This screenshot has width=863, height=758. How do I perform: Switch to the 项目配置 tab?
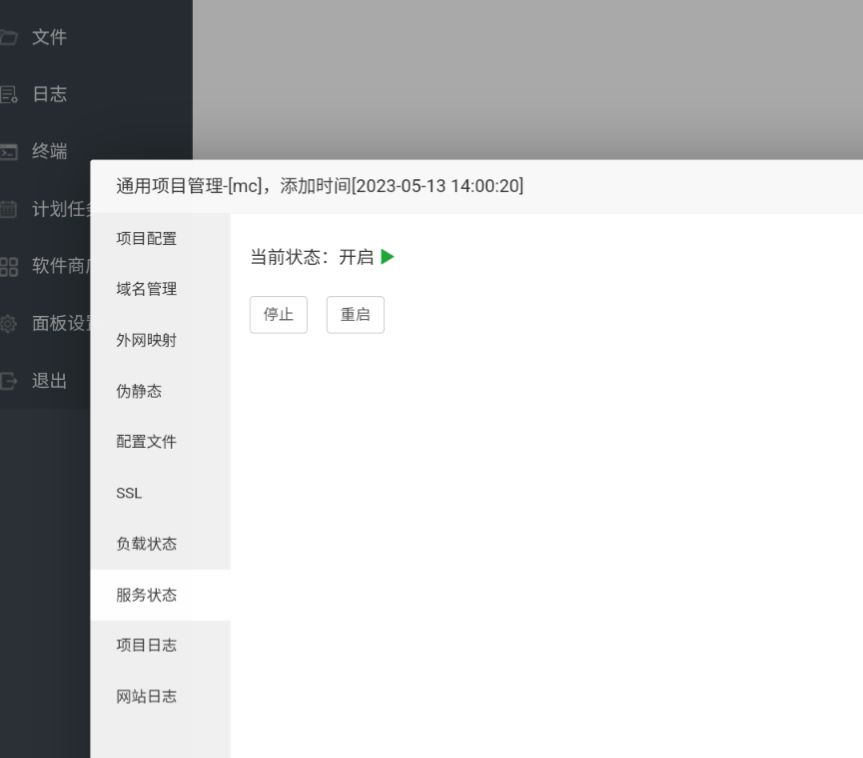(x=146, y=238)
